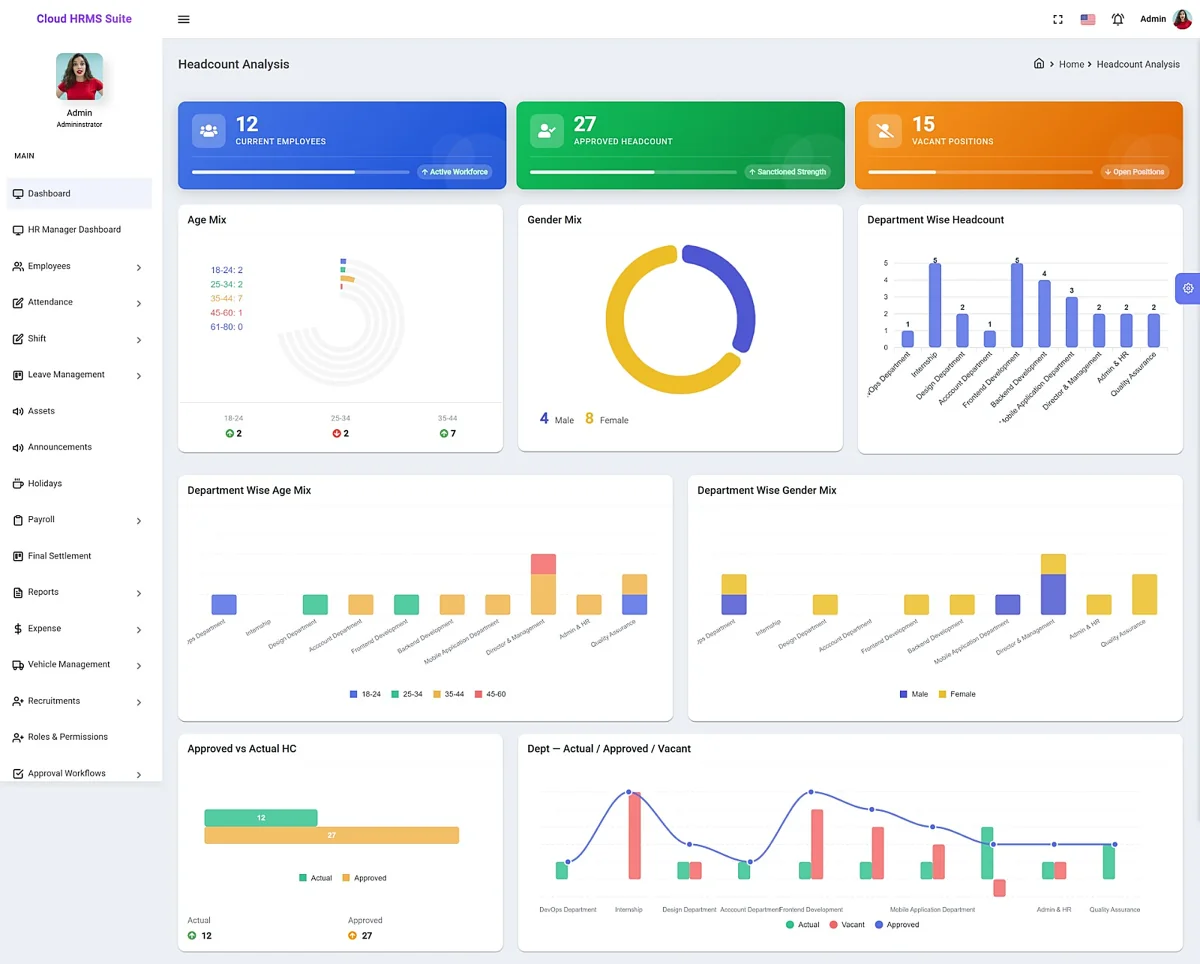Expand the Attendance submenu chevron
1200x964 pixels.
pyautogui.click(x=139, y=303)
